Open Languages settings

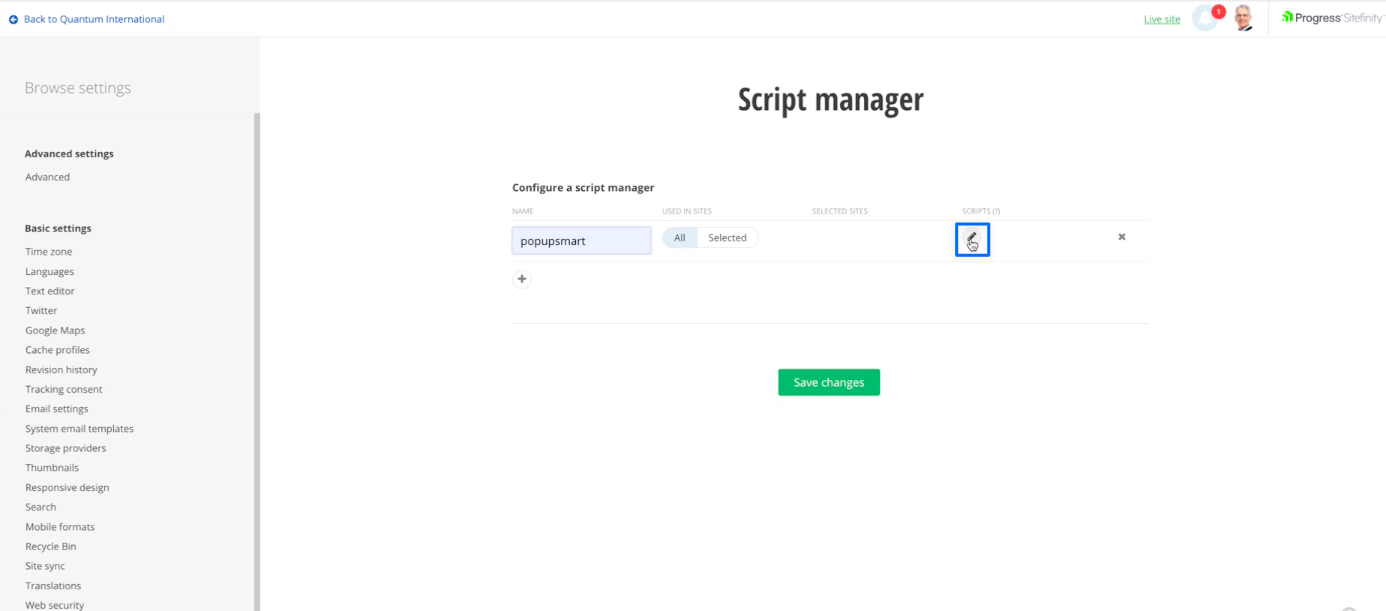50,272
